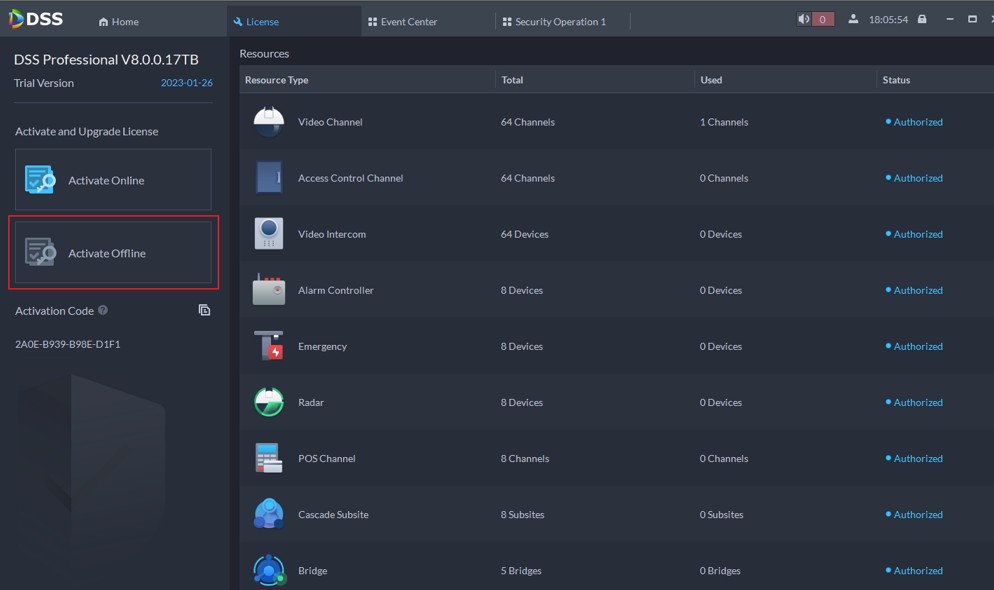Click the lock screen padlock icon

tap(922, 19)
